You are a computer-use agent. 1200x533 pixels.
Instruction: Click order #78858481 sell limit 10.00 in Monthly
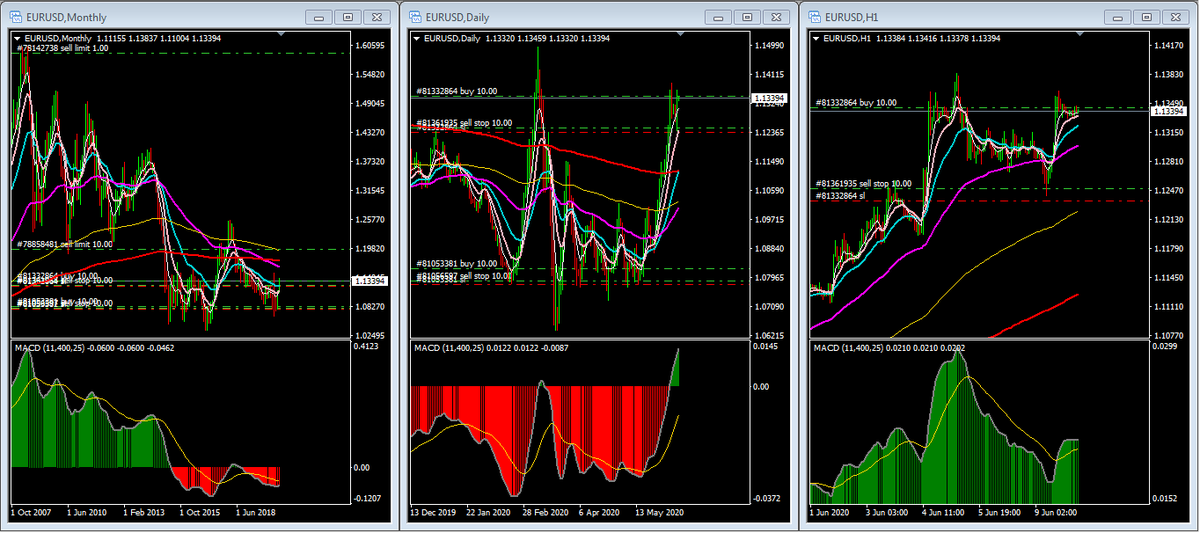(64, 244)
